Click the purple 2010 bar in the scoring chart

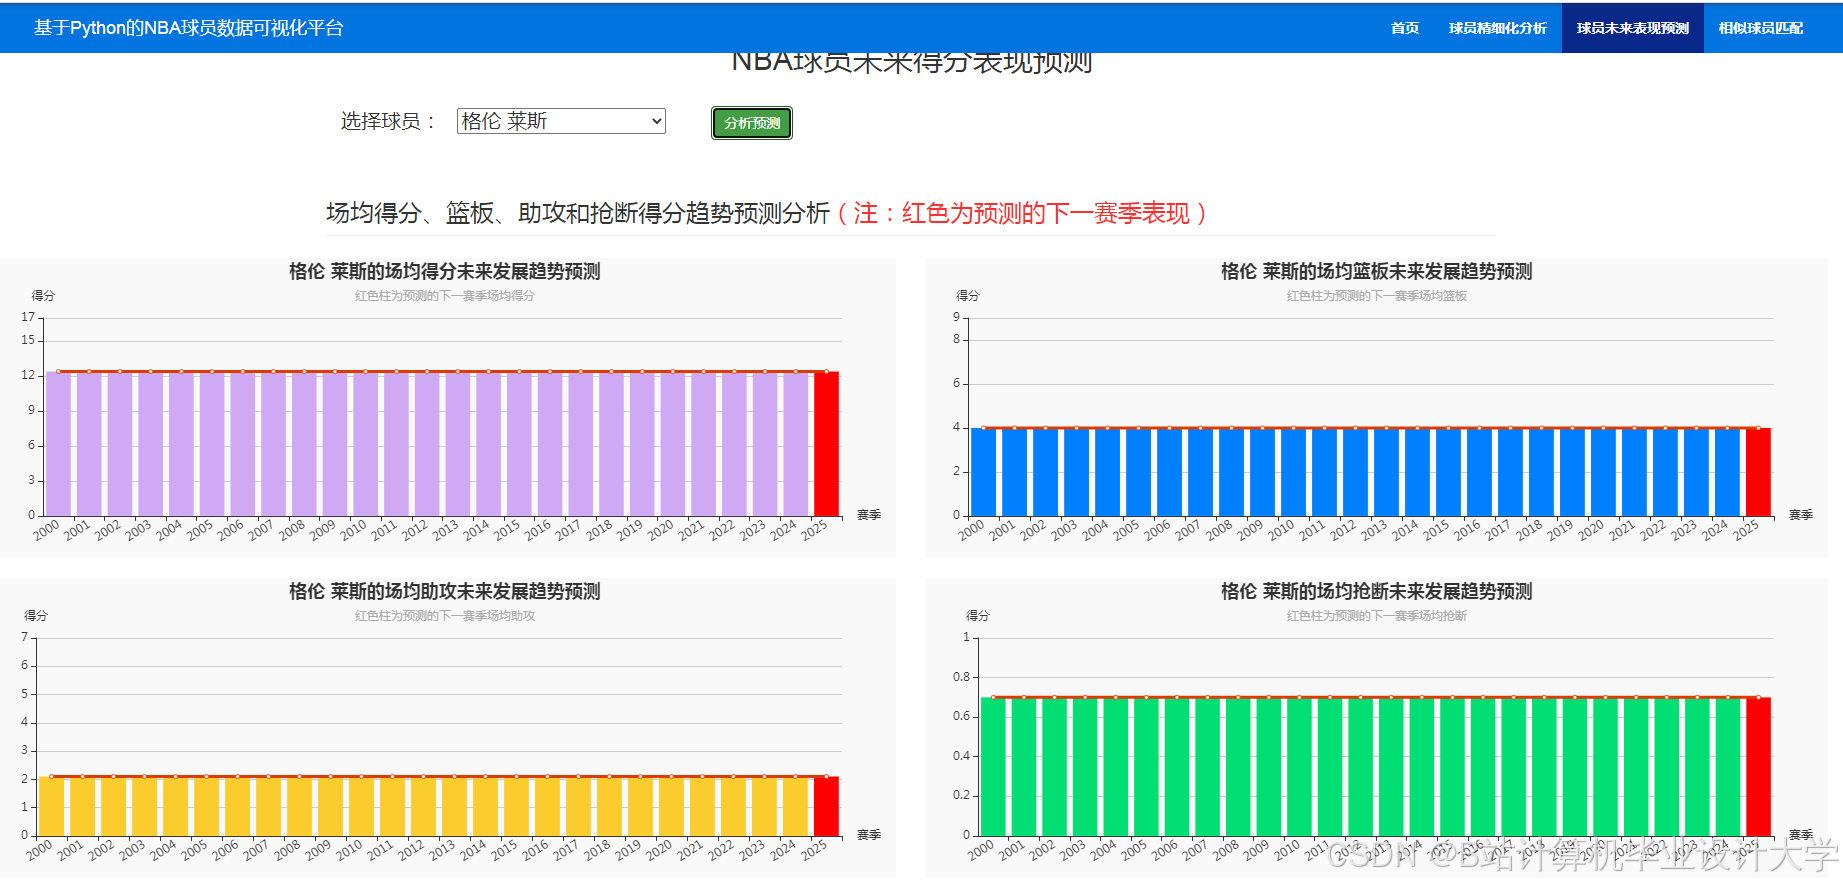tap(365, 444)
